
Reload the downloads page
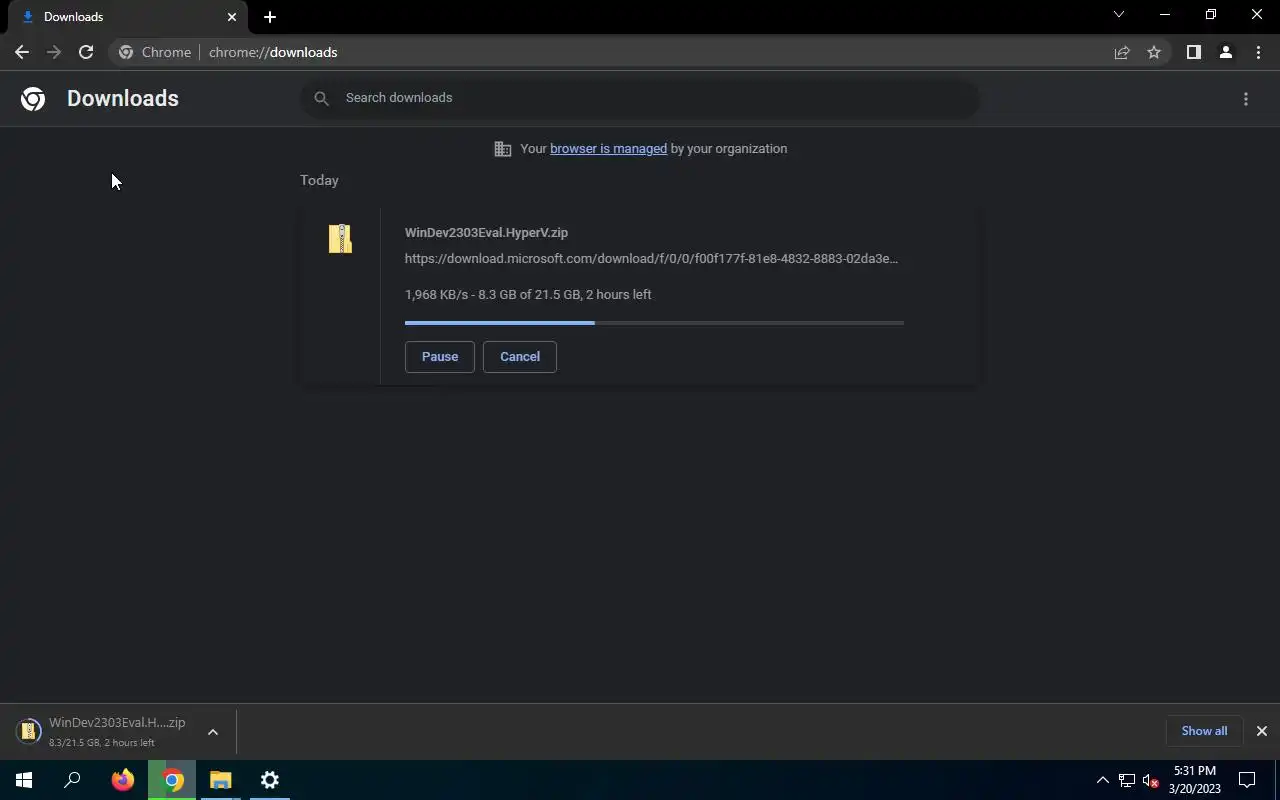[86, 52]
